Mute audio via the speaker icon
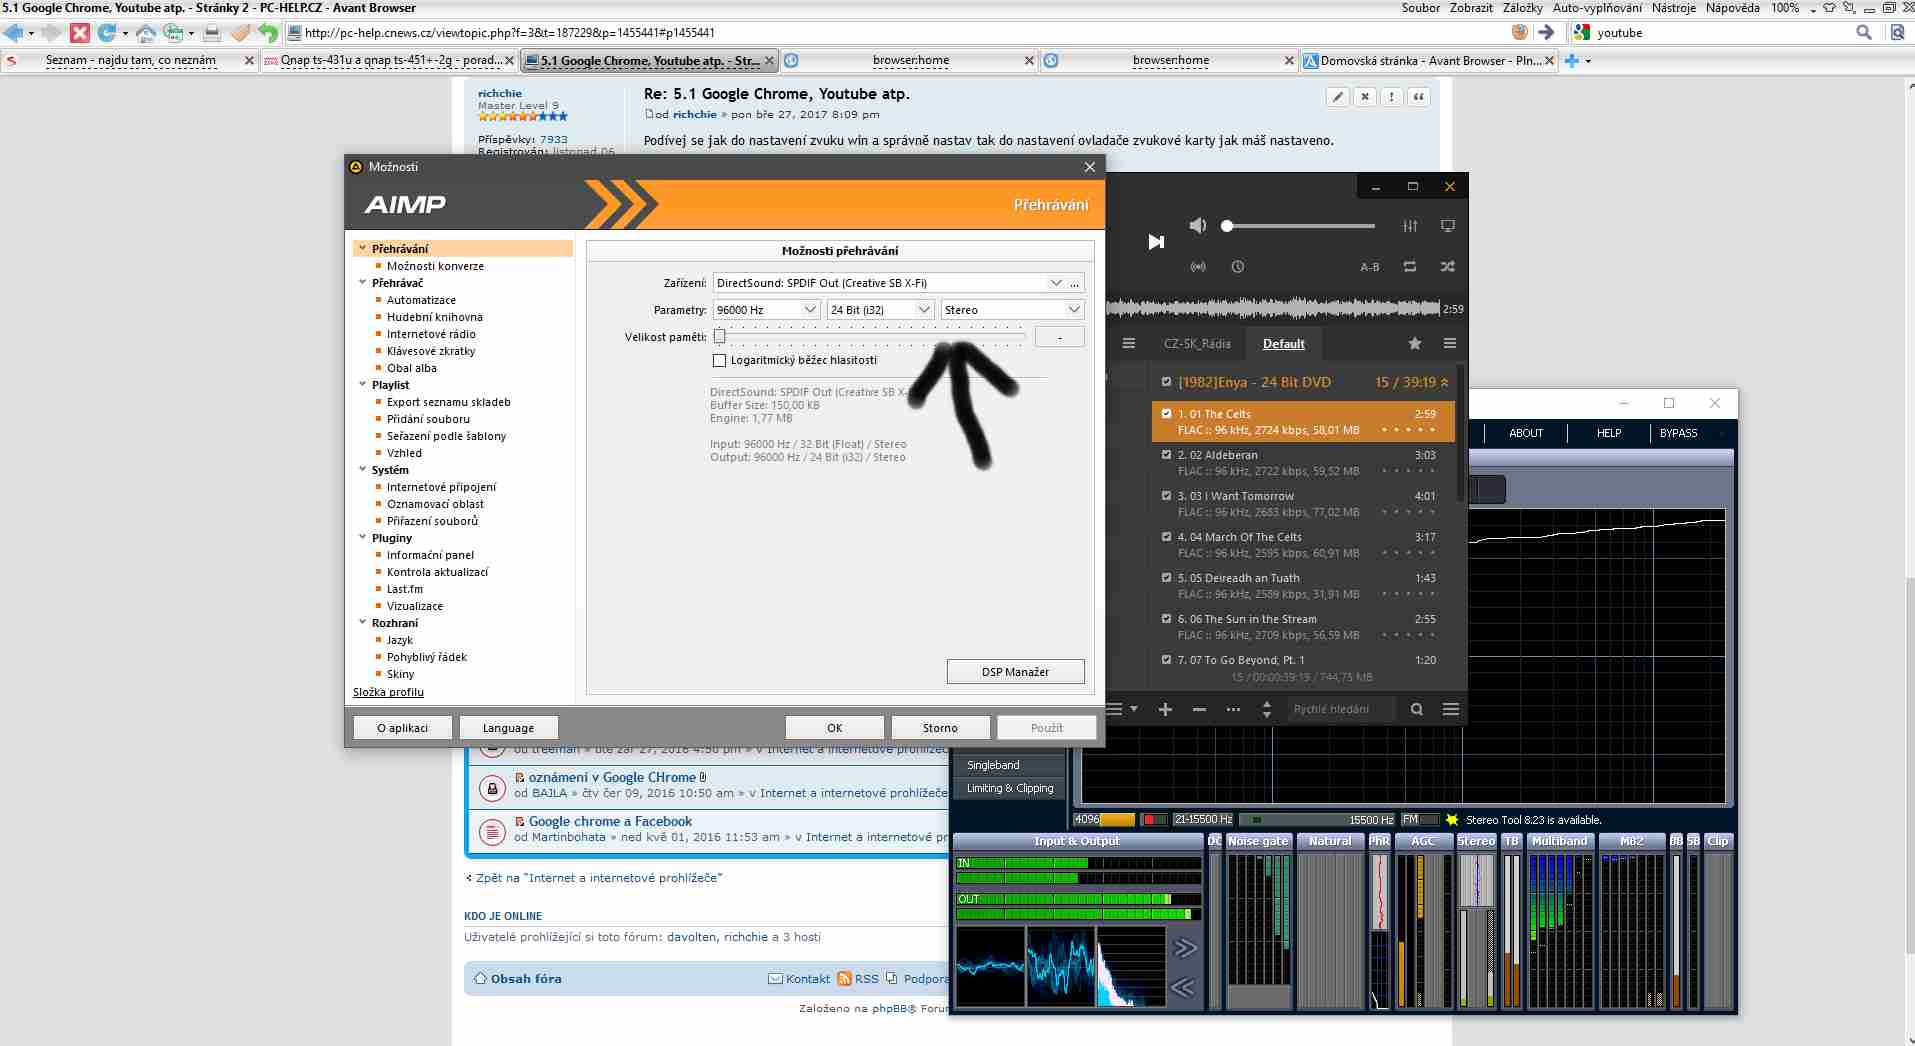Image resolution: width=1915 pixels, height=1046 pixels. (x=1197, y=226)
